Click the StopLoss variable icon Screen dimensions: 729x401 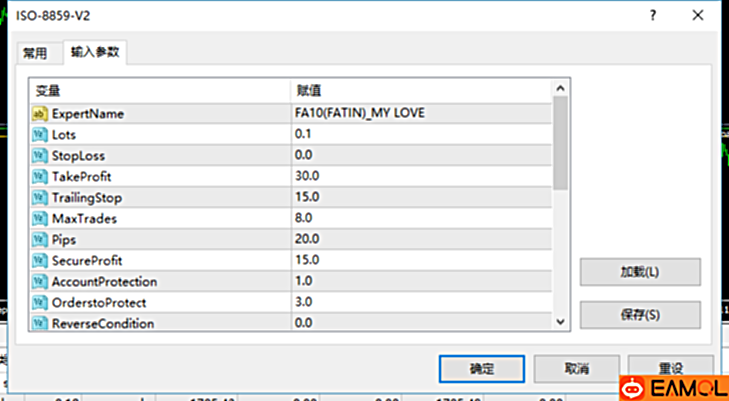(40, 155)
